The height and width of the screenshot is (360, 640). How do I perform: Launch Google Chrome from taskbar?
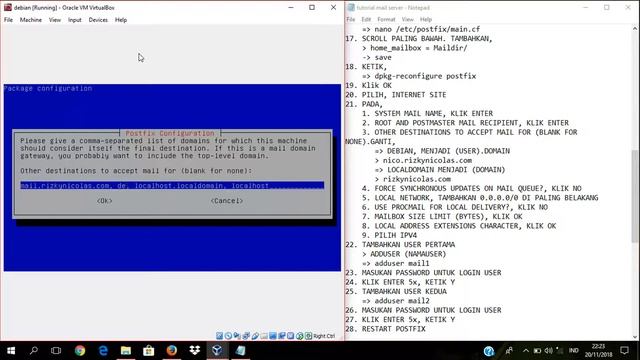80,351
